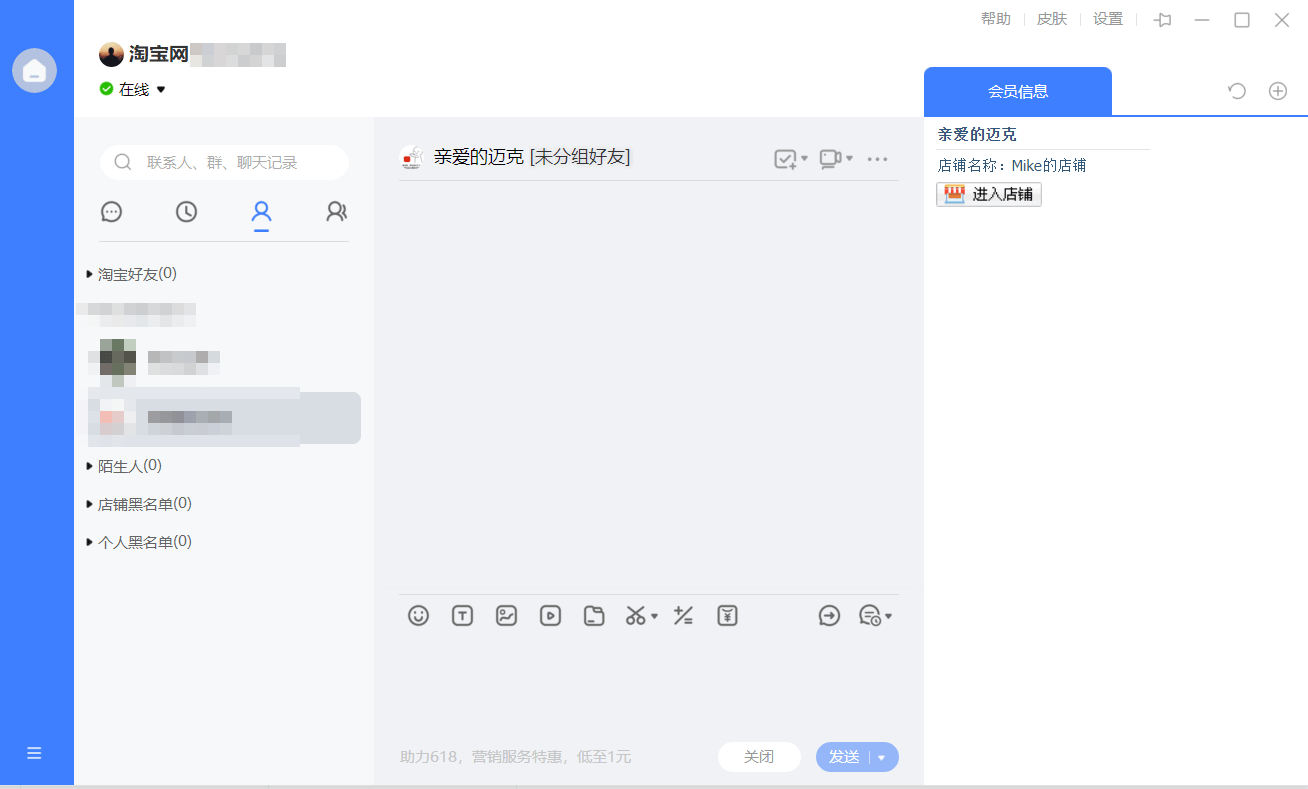Screen dimensions: 1308x789
Task: Take a screenshot with the scissors tool
Action: [636, 616]
